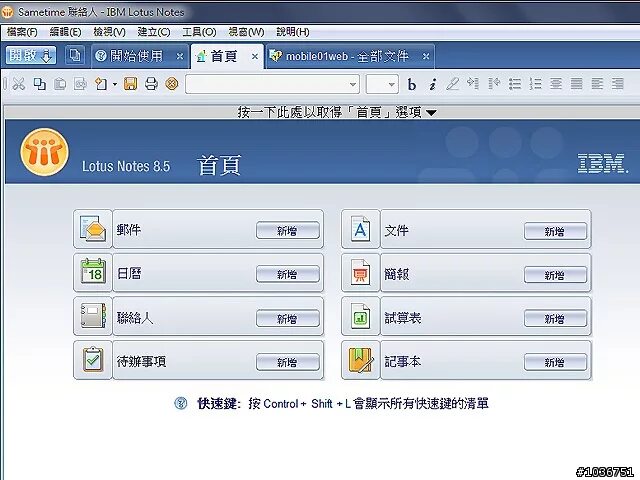This screenshot has height=480, width=640.
Task: Open the 說明(H) menu
Action: point(293,32)
